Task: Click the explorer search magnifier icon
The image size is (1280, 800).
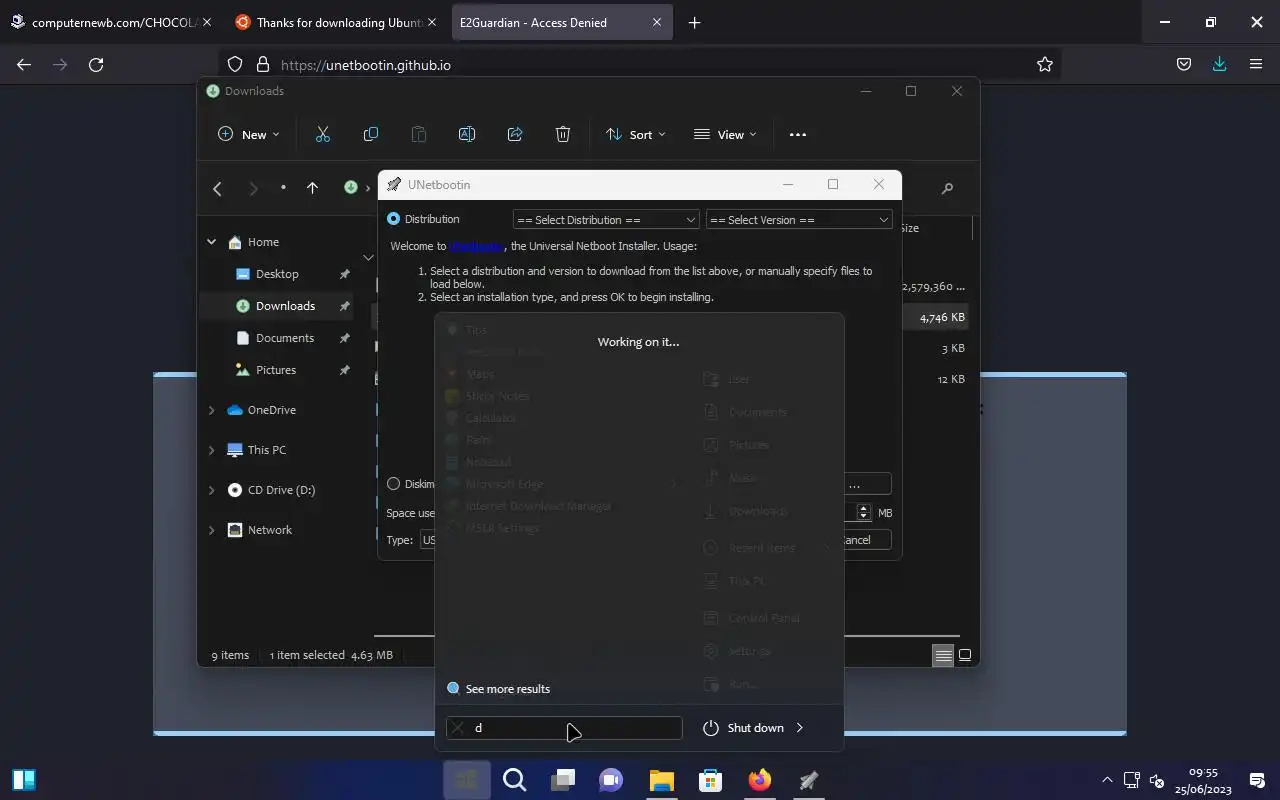Action: click(x=947, y=188)
